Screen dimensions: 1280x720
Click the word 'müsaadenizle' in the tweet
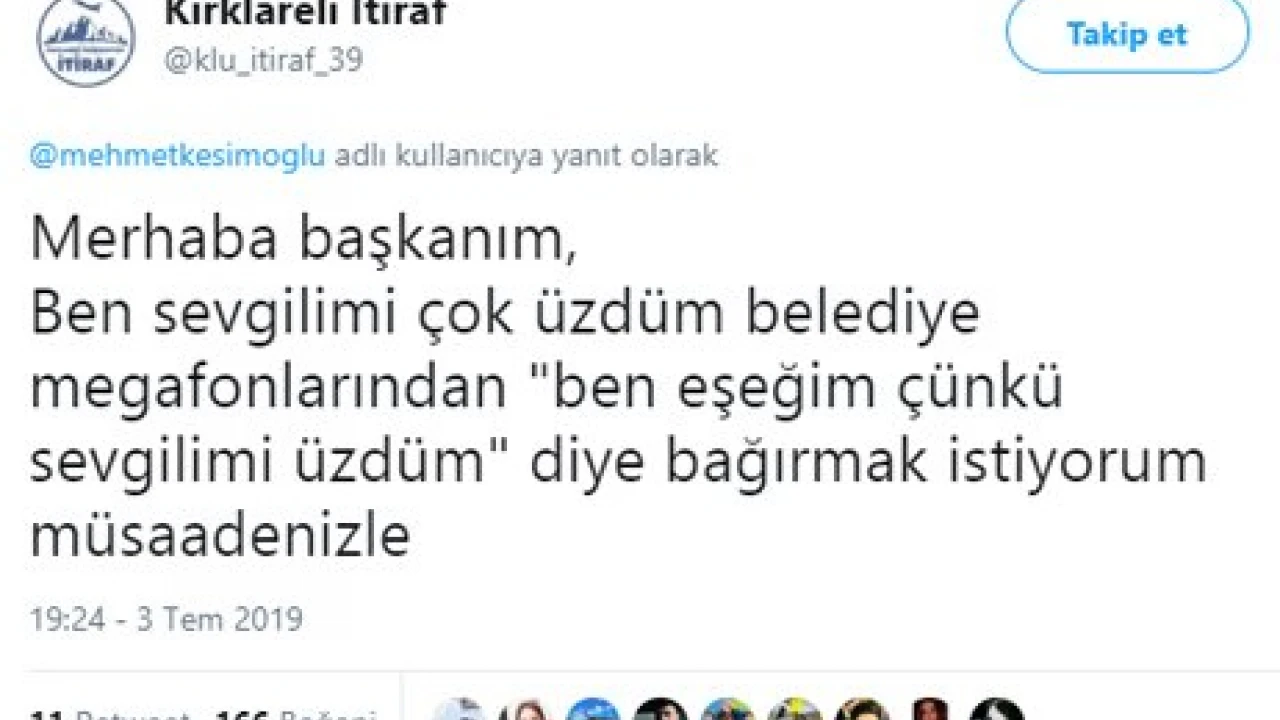click(220, 536)
